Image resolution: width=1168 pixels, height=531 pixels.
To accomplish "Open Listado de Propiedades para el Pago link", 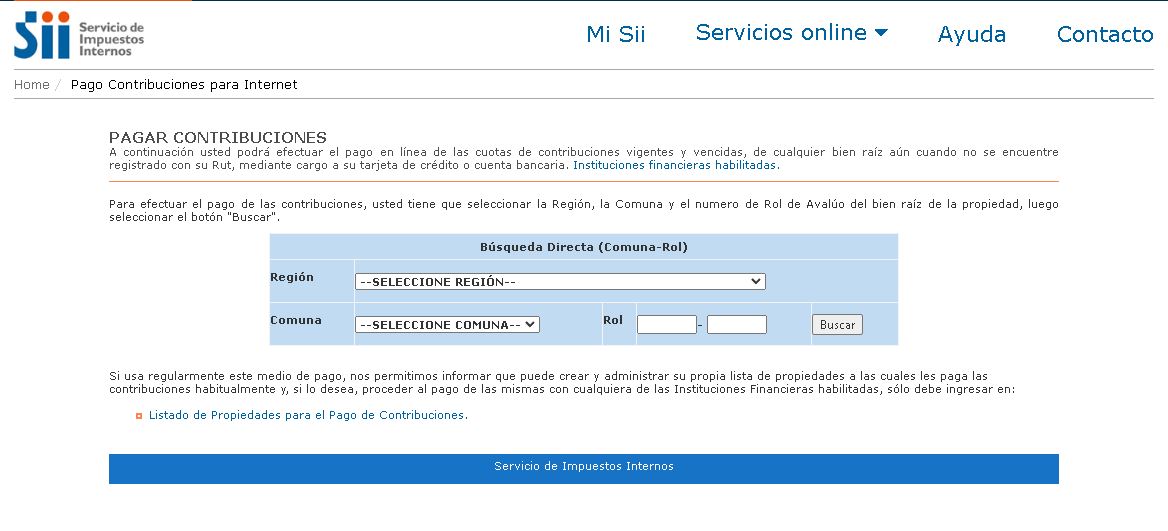I will [308, 415].
